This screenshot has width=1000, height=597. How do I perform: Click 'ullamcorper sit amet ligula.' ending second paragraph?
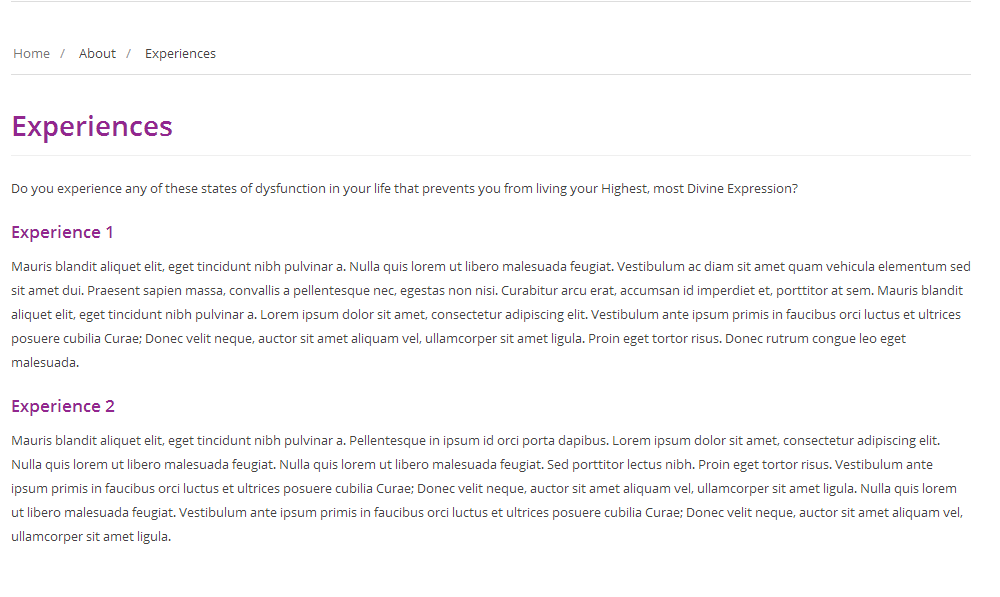coord(91,537)
